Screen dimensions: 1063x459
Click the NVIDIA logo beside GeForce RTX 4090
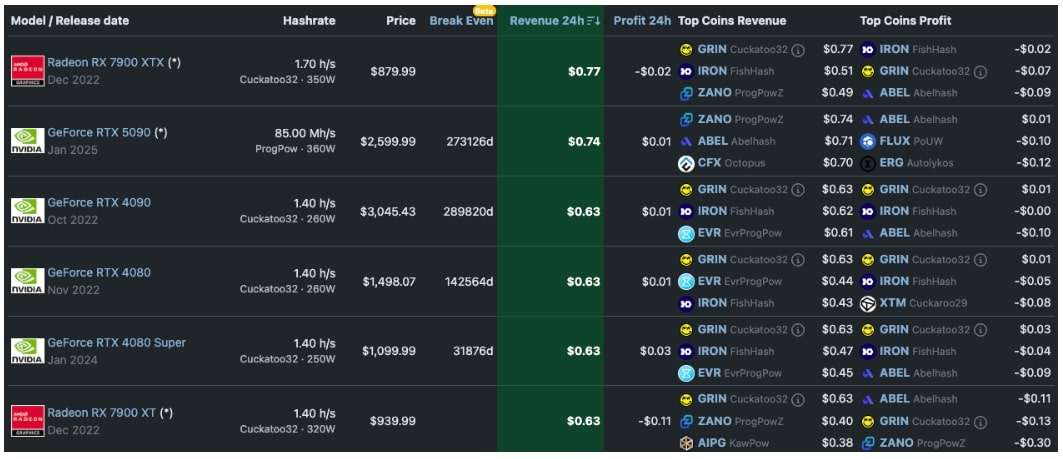point(28,211)
